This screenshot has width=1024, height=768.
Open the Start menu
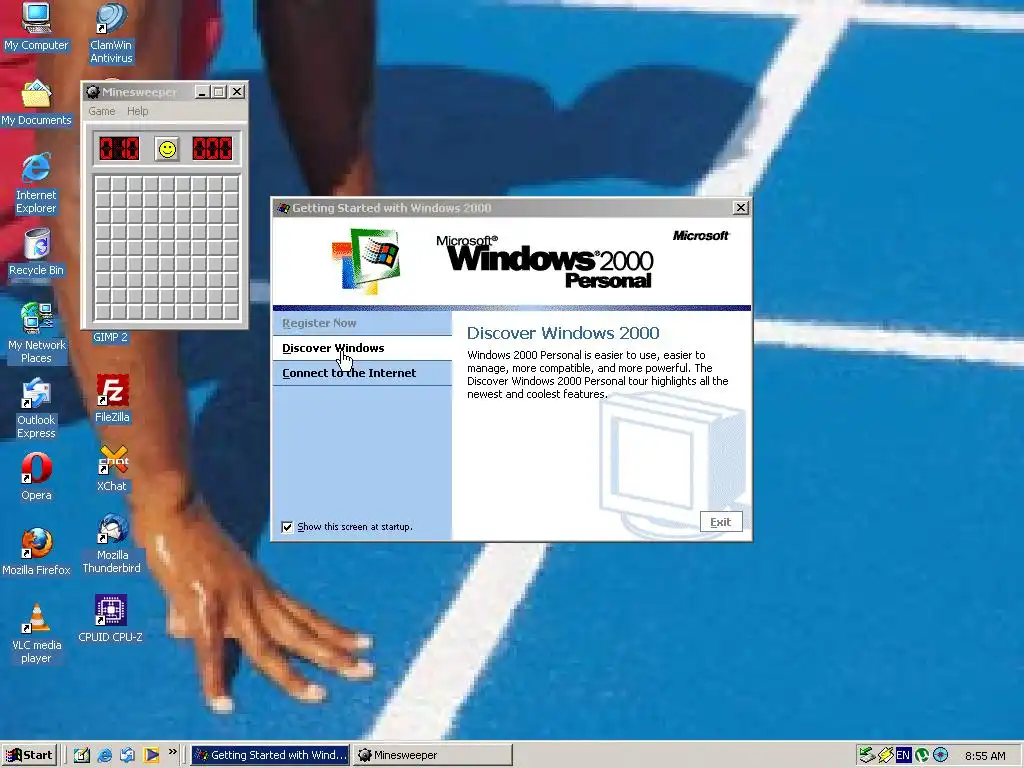click(29, 755)
